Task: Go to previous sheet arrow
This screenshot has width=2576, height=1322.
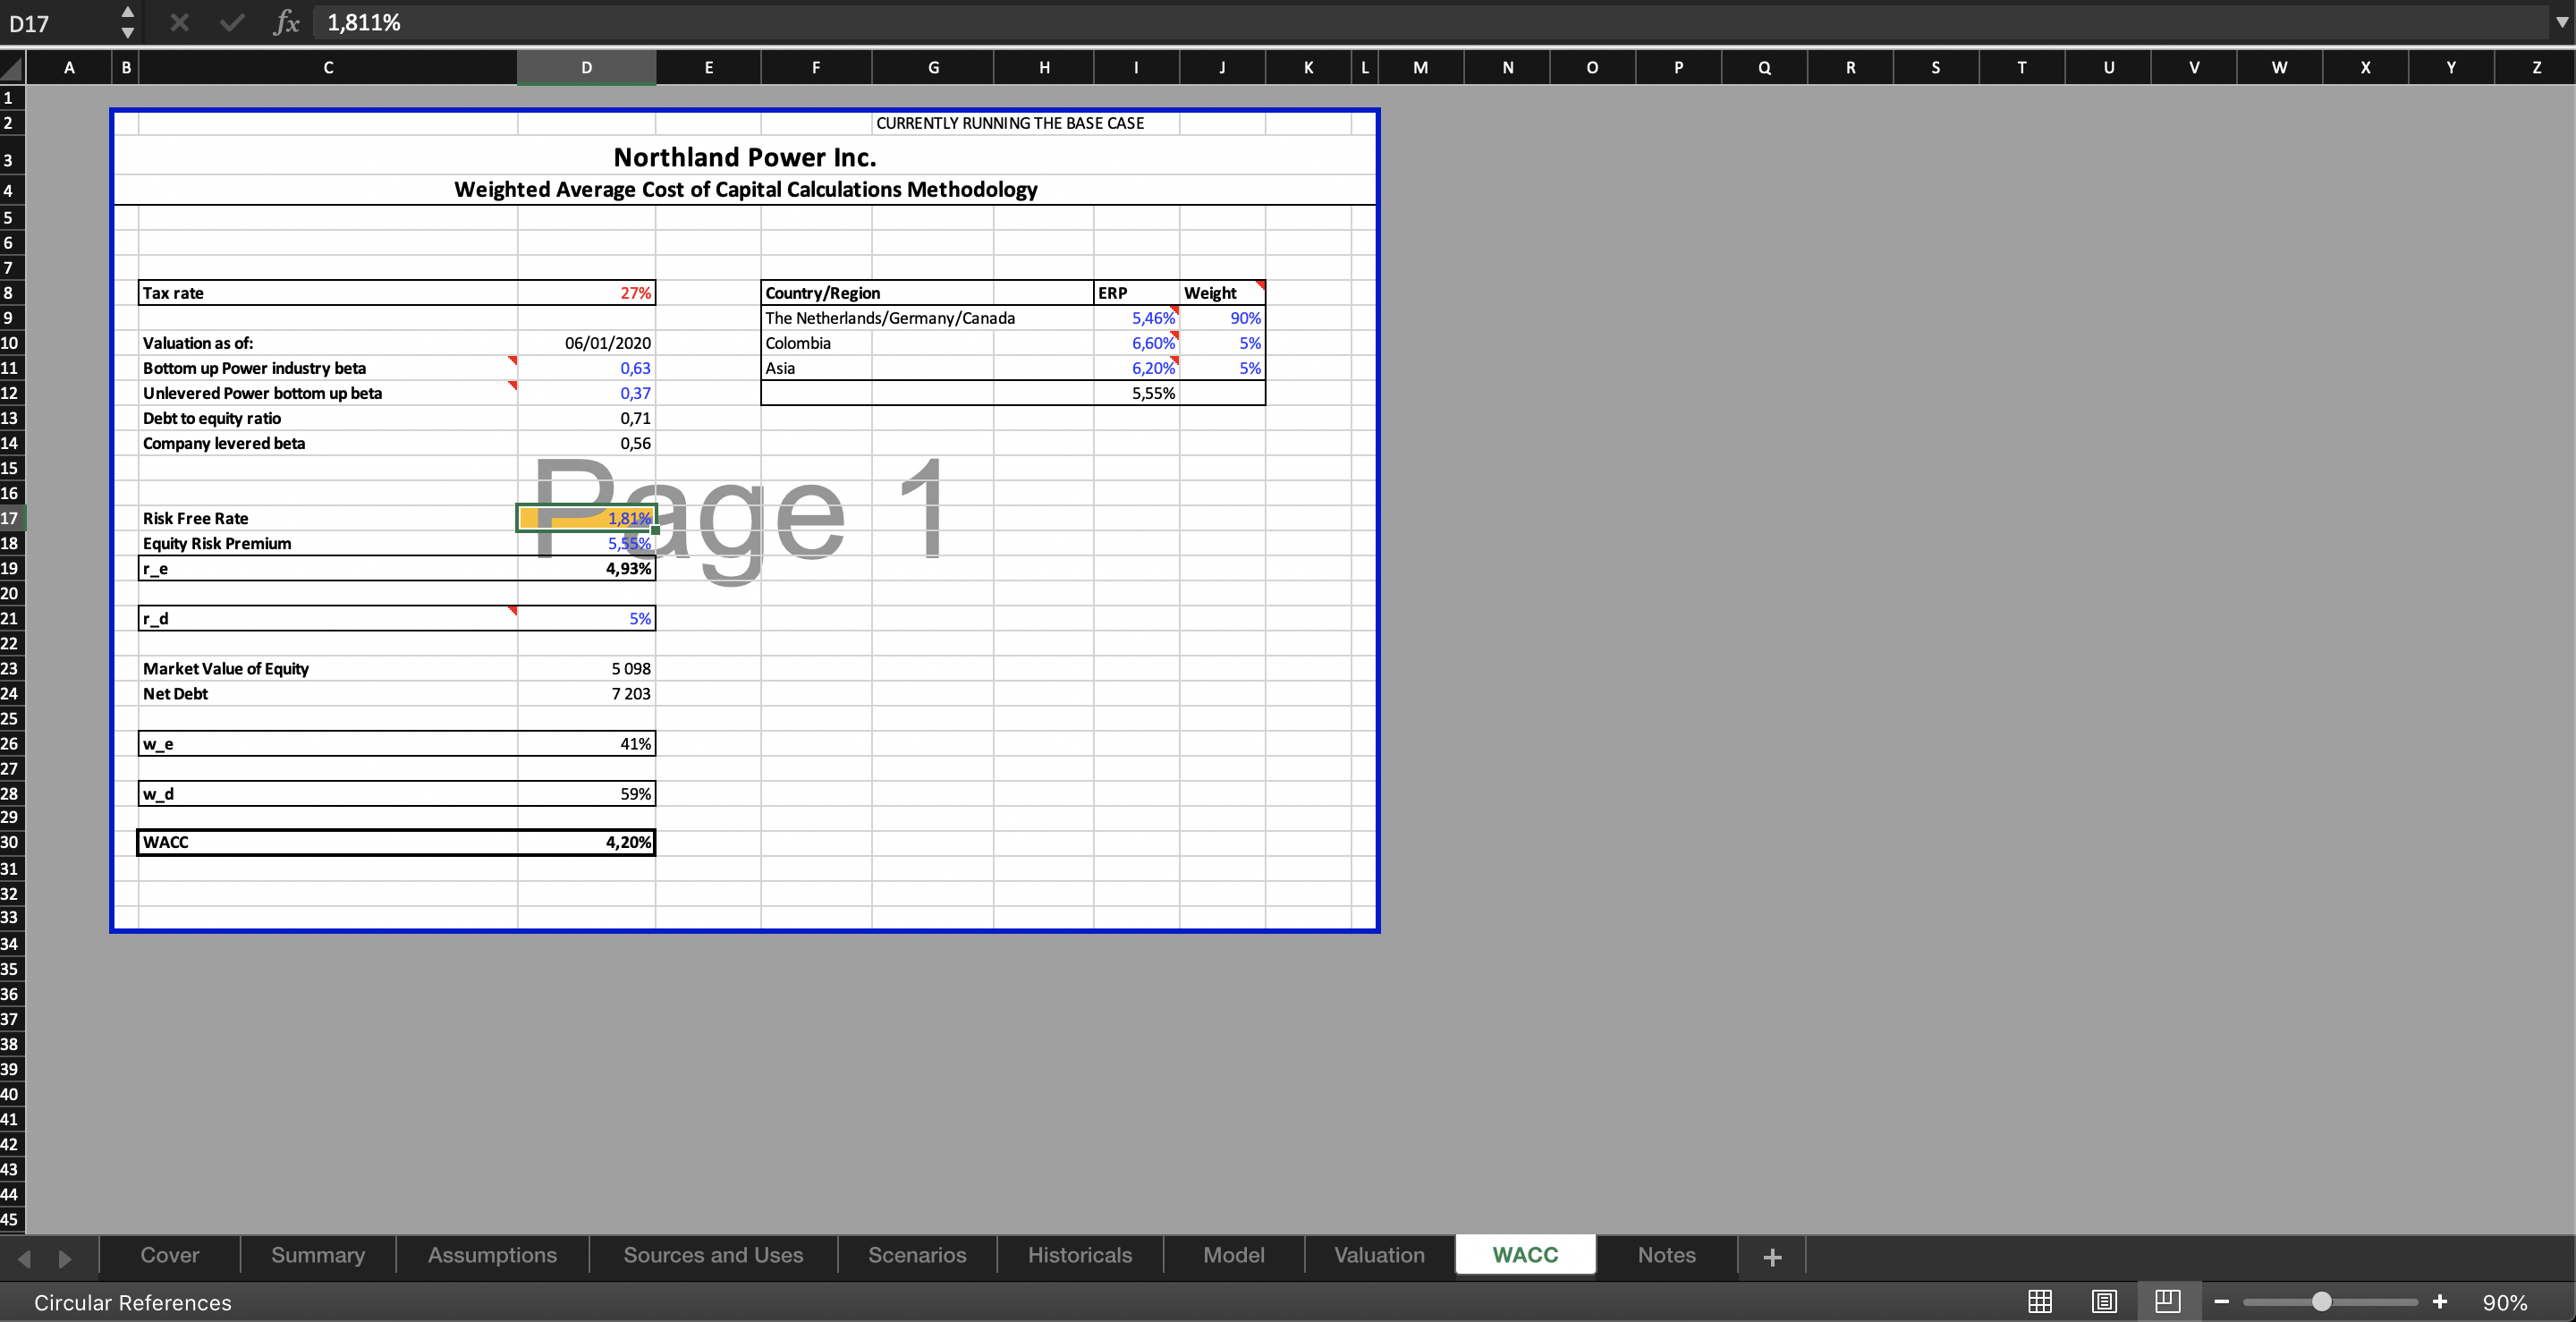Action: (25, 1258)
